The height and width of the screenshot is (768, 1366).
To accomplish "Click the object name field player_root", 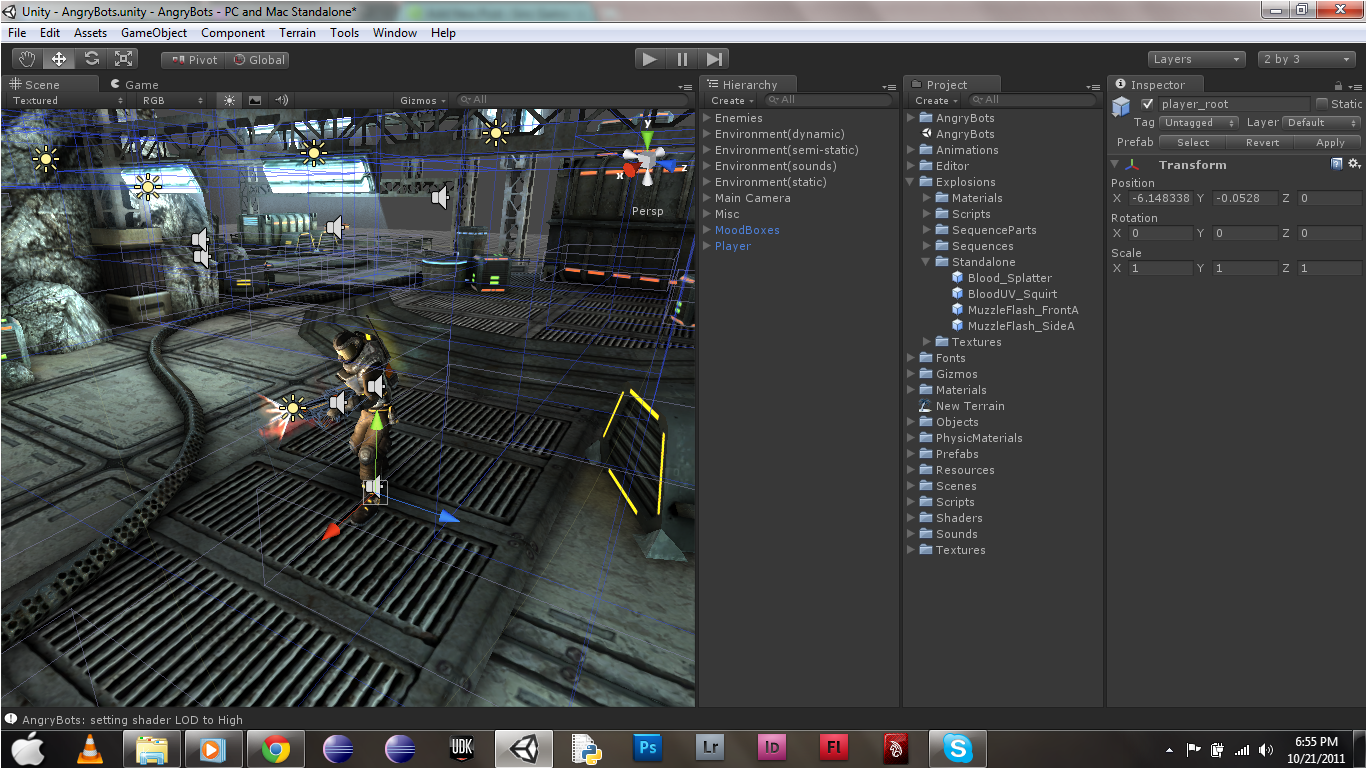I will (1233, 104).
